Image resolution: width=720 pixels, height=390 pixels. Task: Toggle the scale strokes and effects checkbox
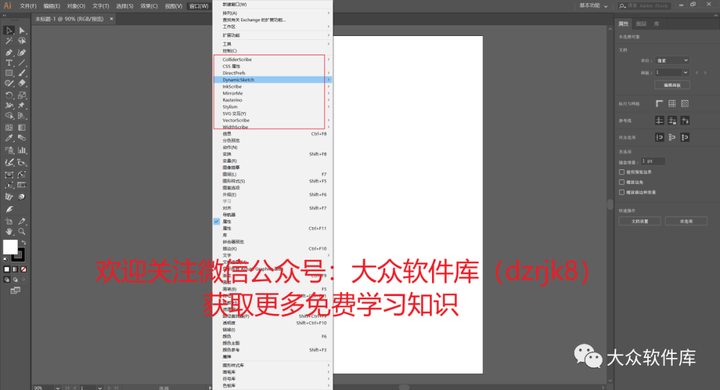tap(622, 192)
